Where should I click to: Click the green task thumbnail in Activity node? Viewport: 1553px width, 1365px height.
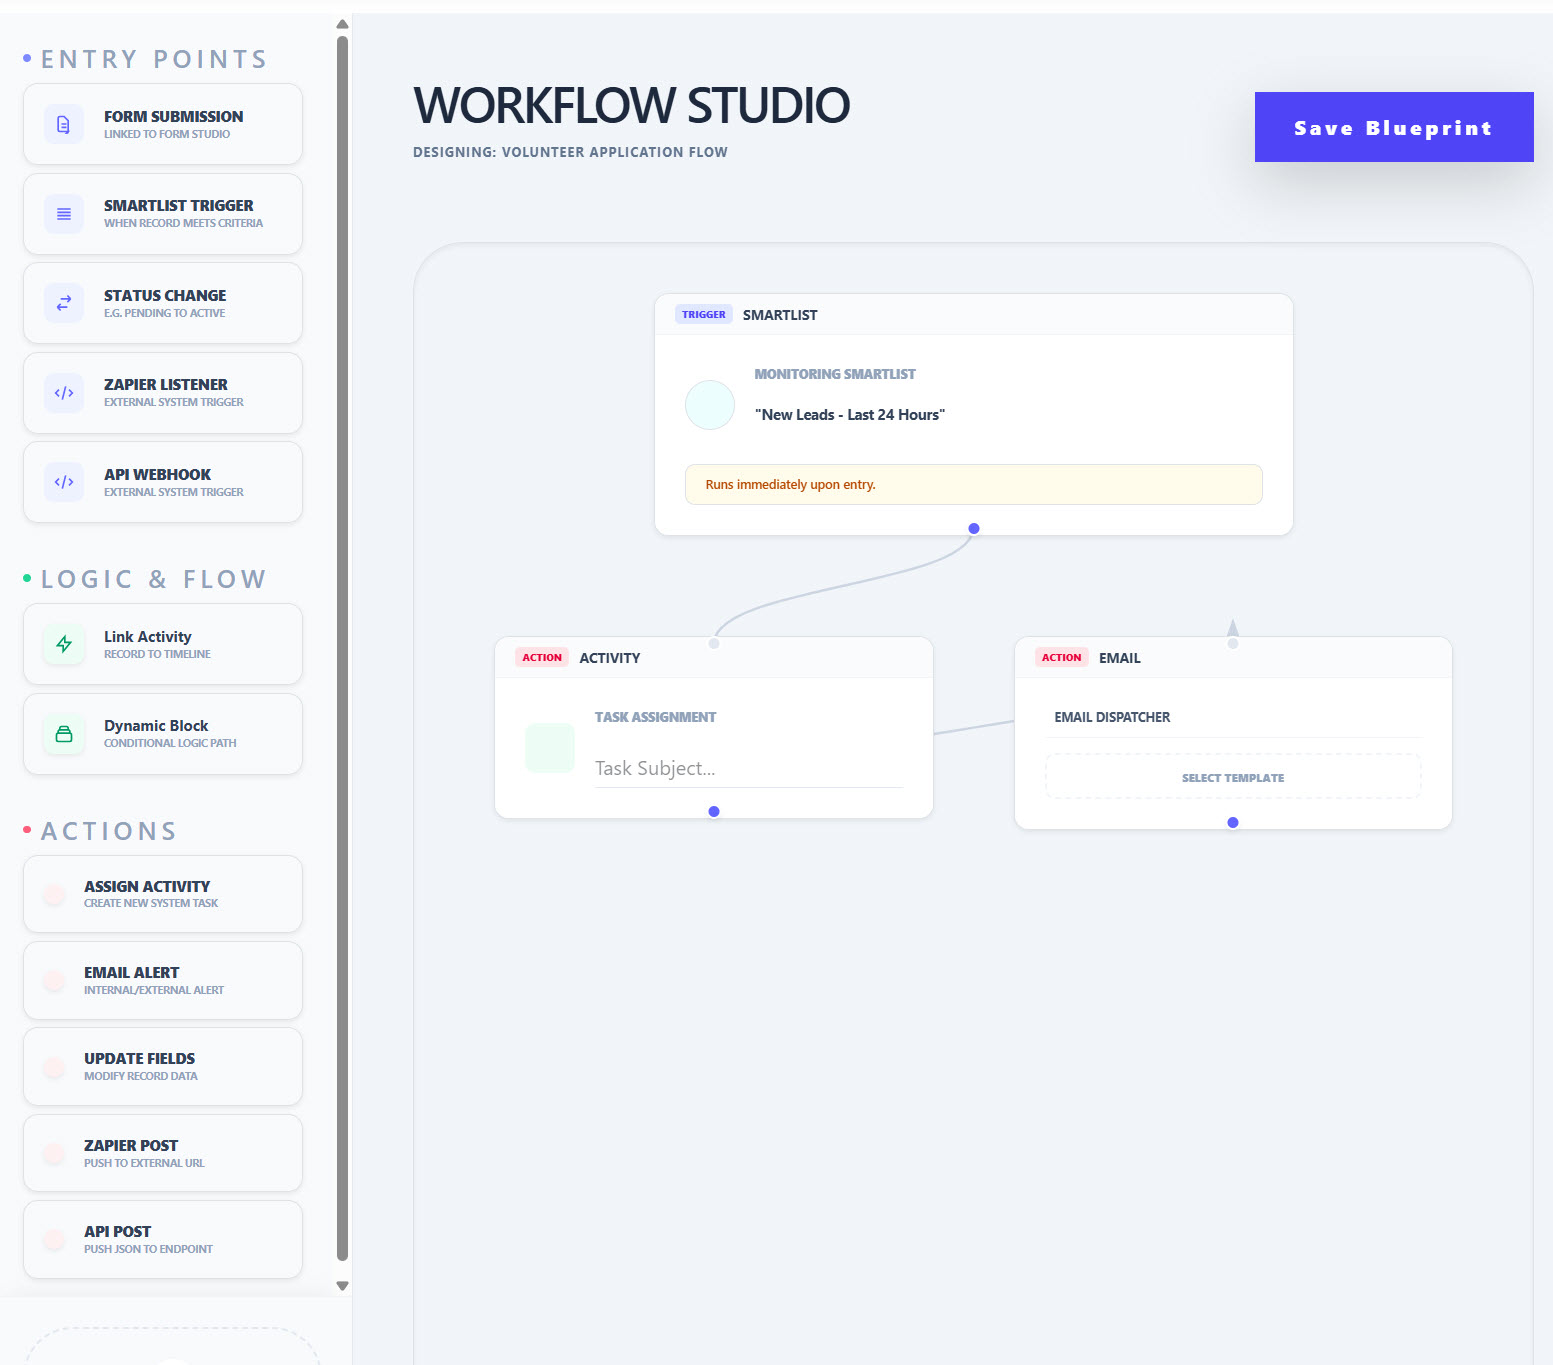[x=549, y=748]
